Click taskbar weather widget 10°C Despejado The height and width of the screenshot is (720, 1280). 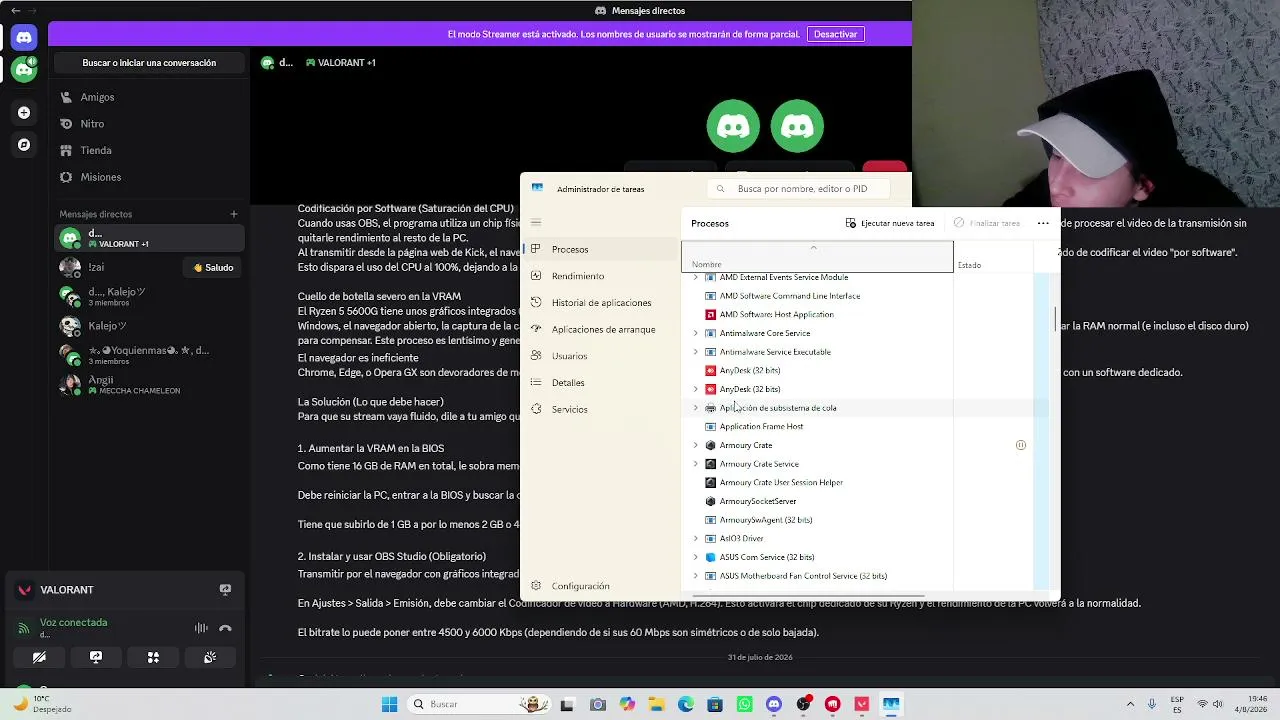[42, 704]
